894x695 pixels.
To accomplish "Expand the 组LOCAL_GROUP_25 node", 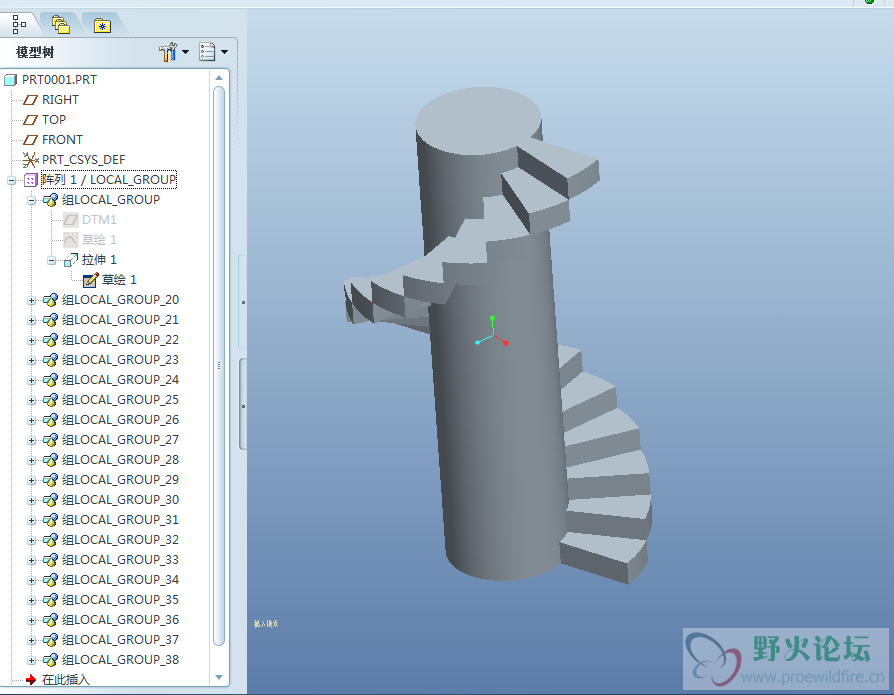I will (32, 400).
